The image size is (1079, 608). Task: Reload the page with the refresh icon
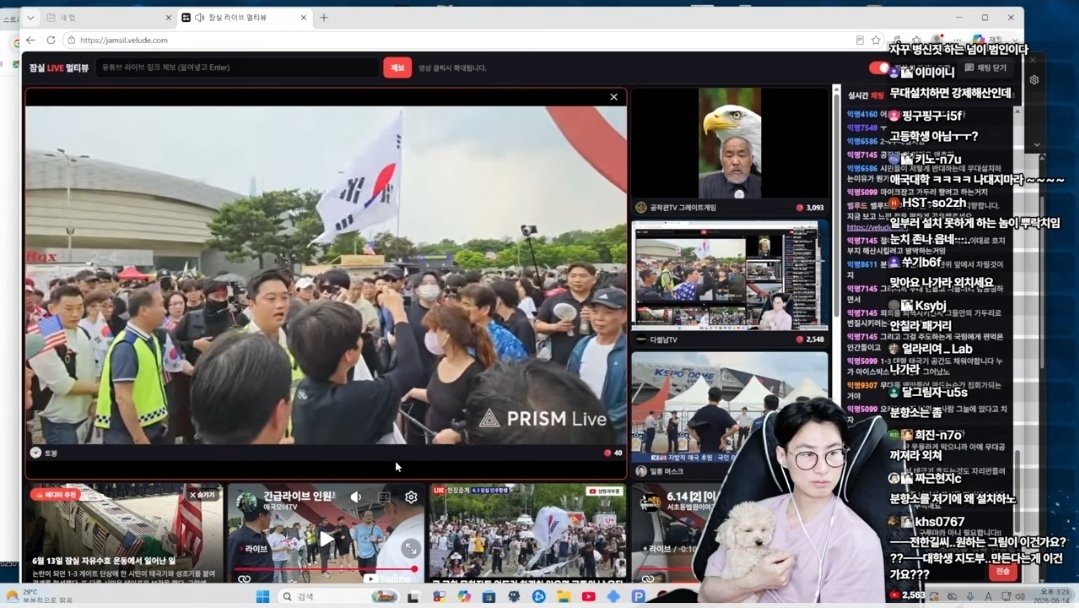51,40
